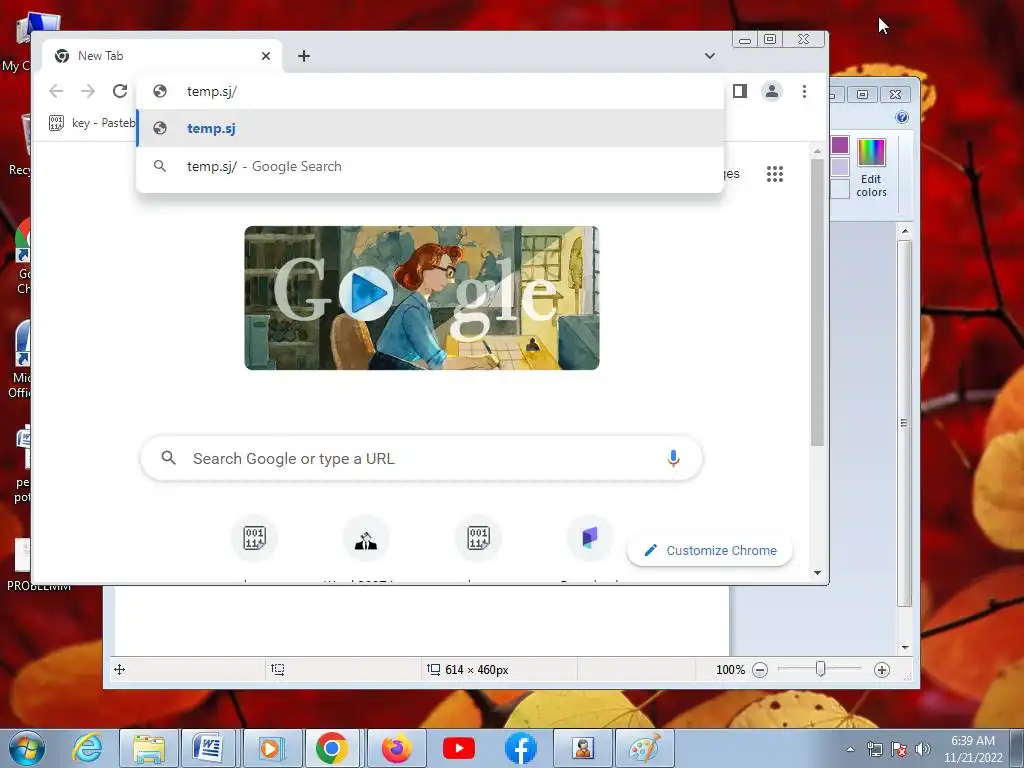The width and height of the screenshot is (1024, 768).
Task: Select the light lavender swatch in Paint
Action: [x=840, y=167]
